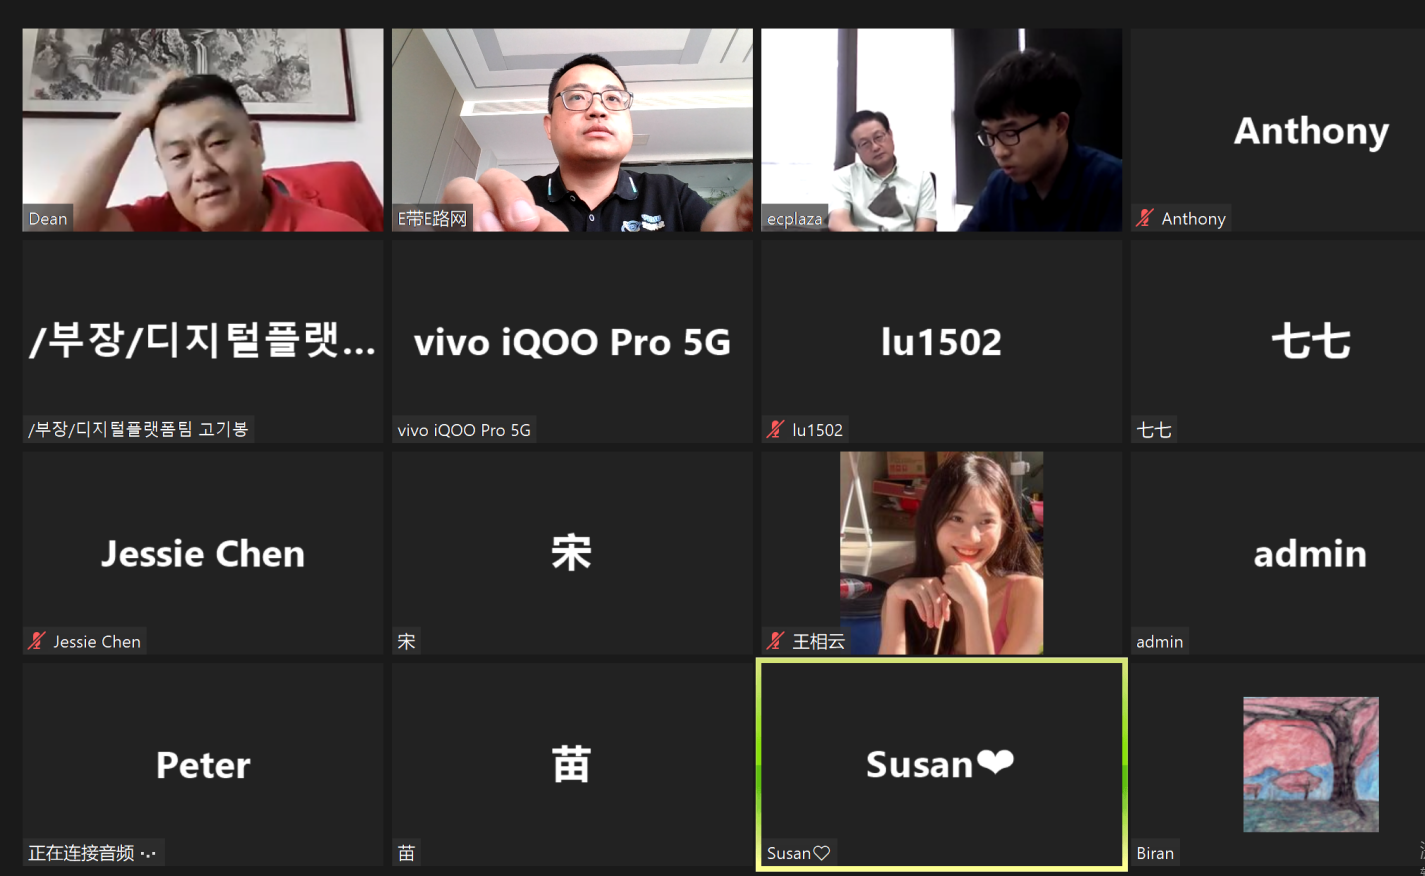Click the muted mic icon next to lu1502
The height and width of the screenshot is (876, 1425).
click(x=775, y=430)
